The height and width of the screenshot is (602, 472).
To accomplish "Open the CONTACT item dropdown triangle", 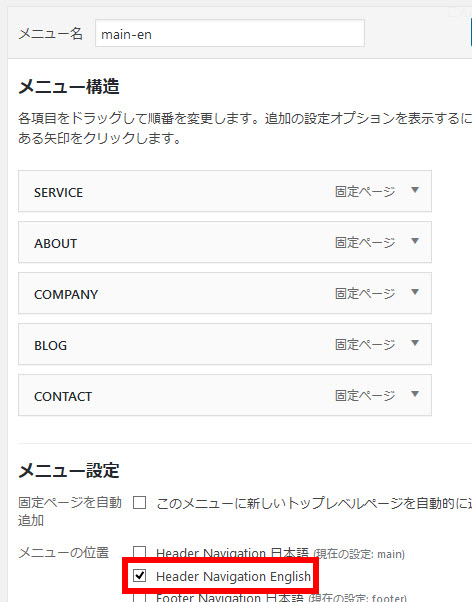I will [415, 394].
